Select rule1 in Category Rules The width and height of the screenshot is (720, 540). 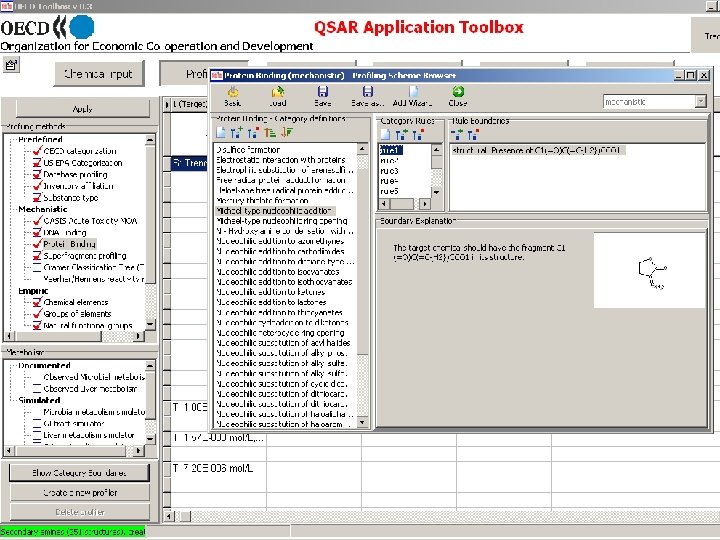[x=391, y=150]
